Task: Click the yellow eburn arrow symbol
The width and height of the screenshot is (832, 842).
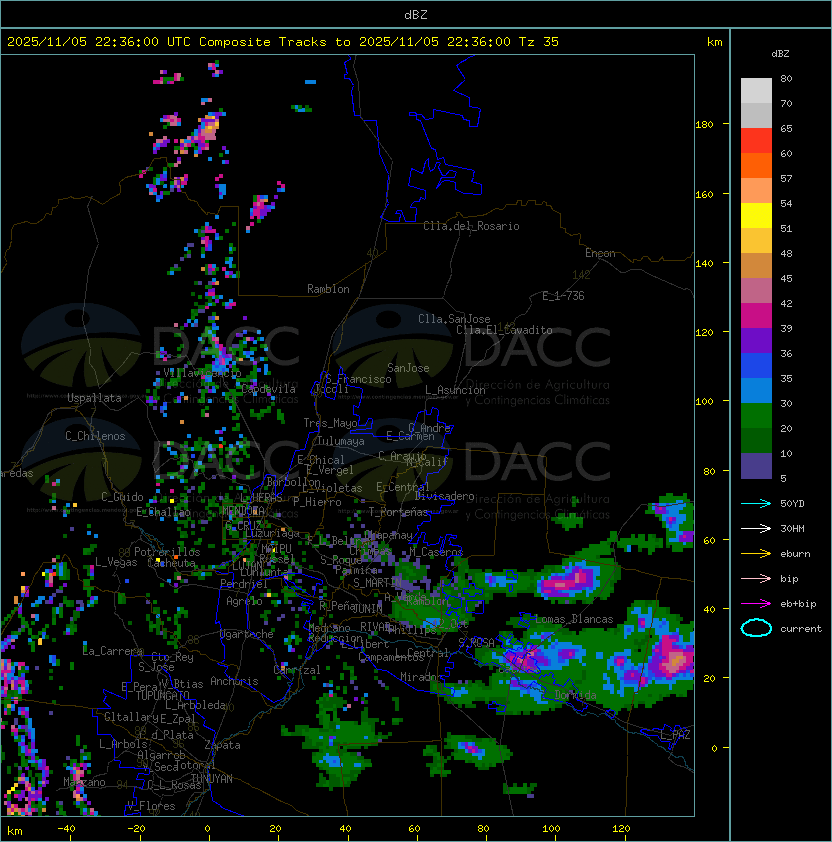Action: [756, 554]
